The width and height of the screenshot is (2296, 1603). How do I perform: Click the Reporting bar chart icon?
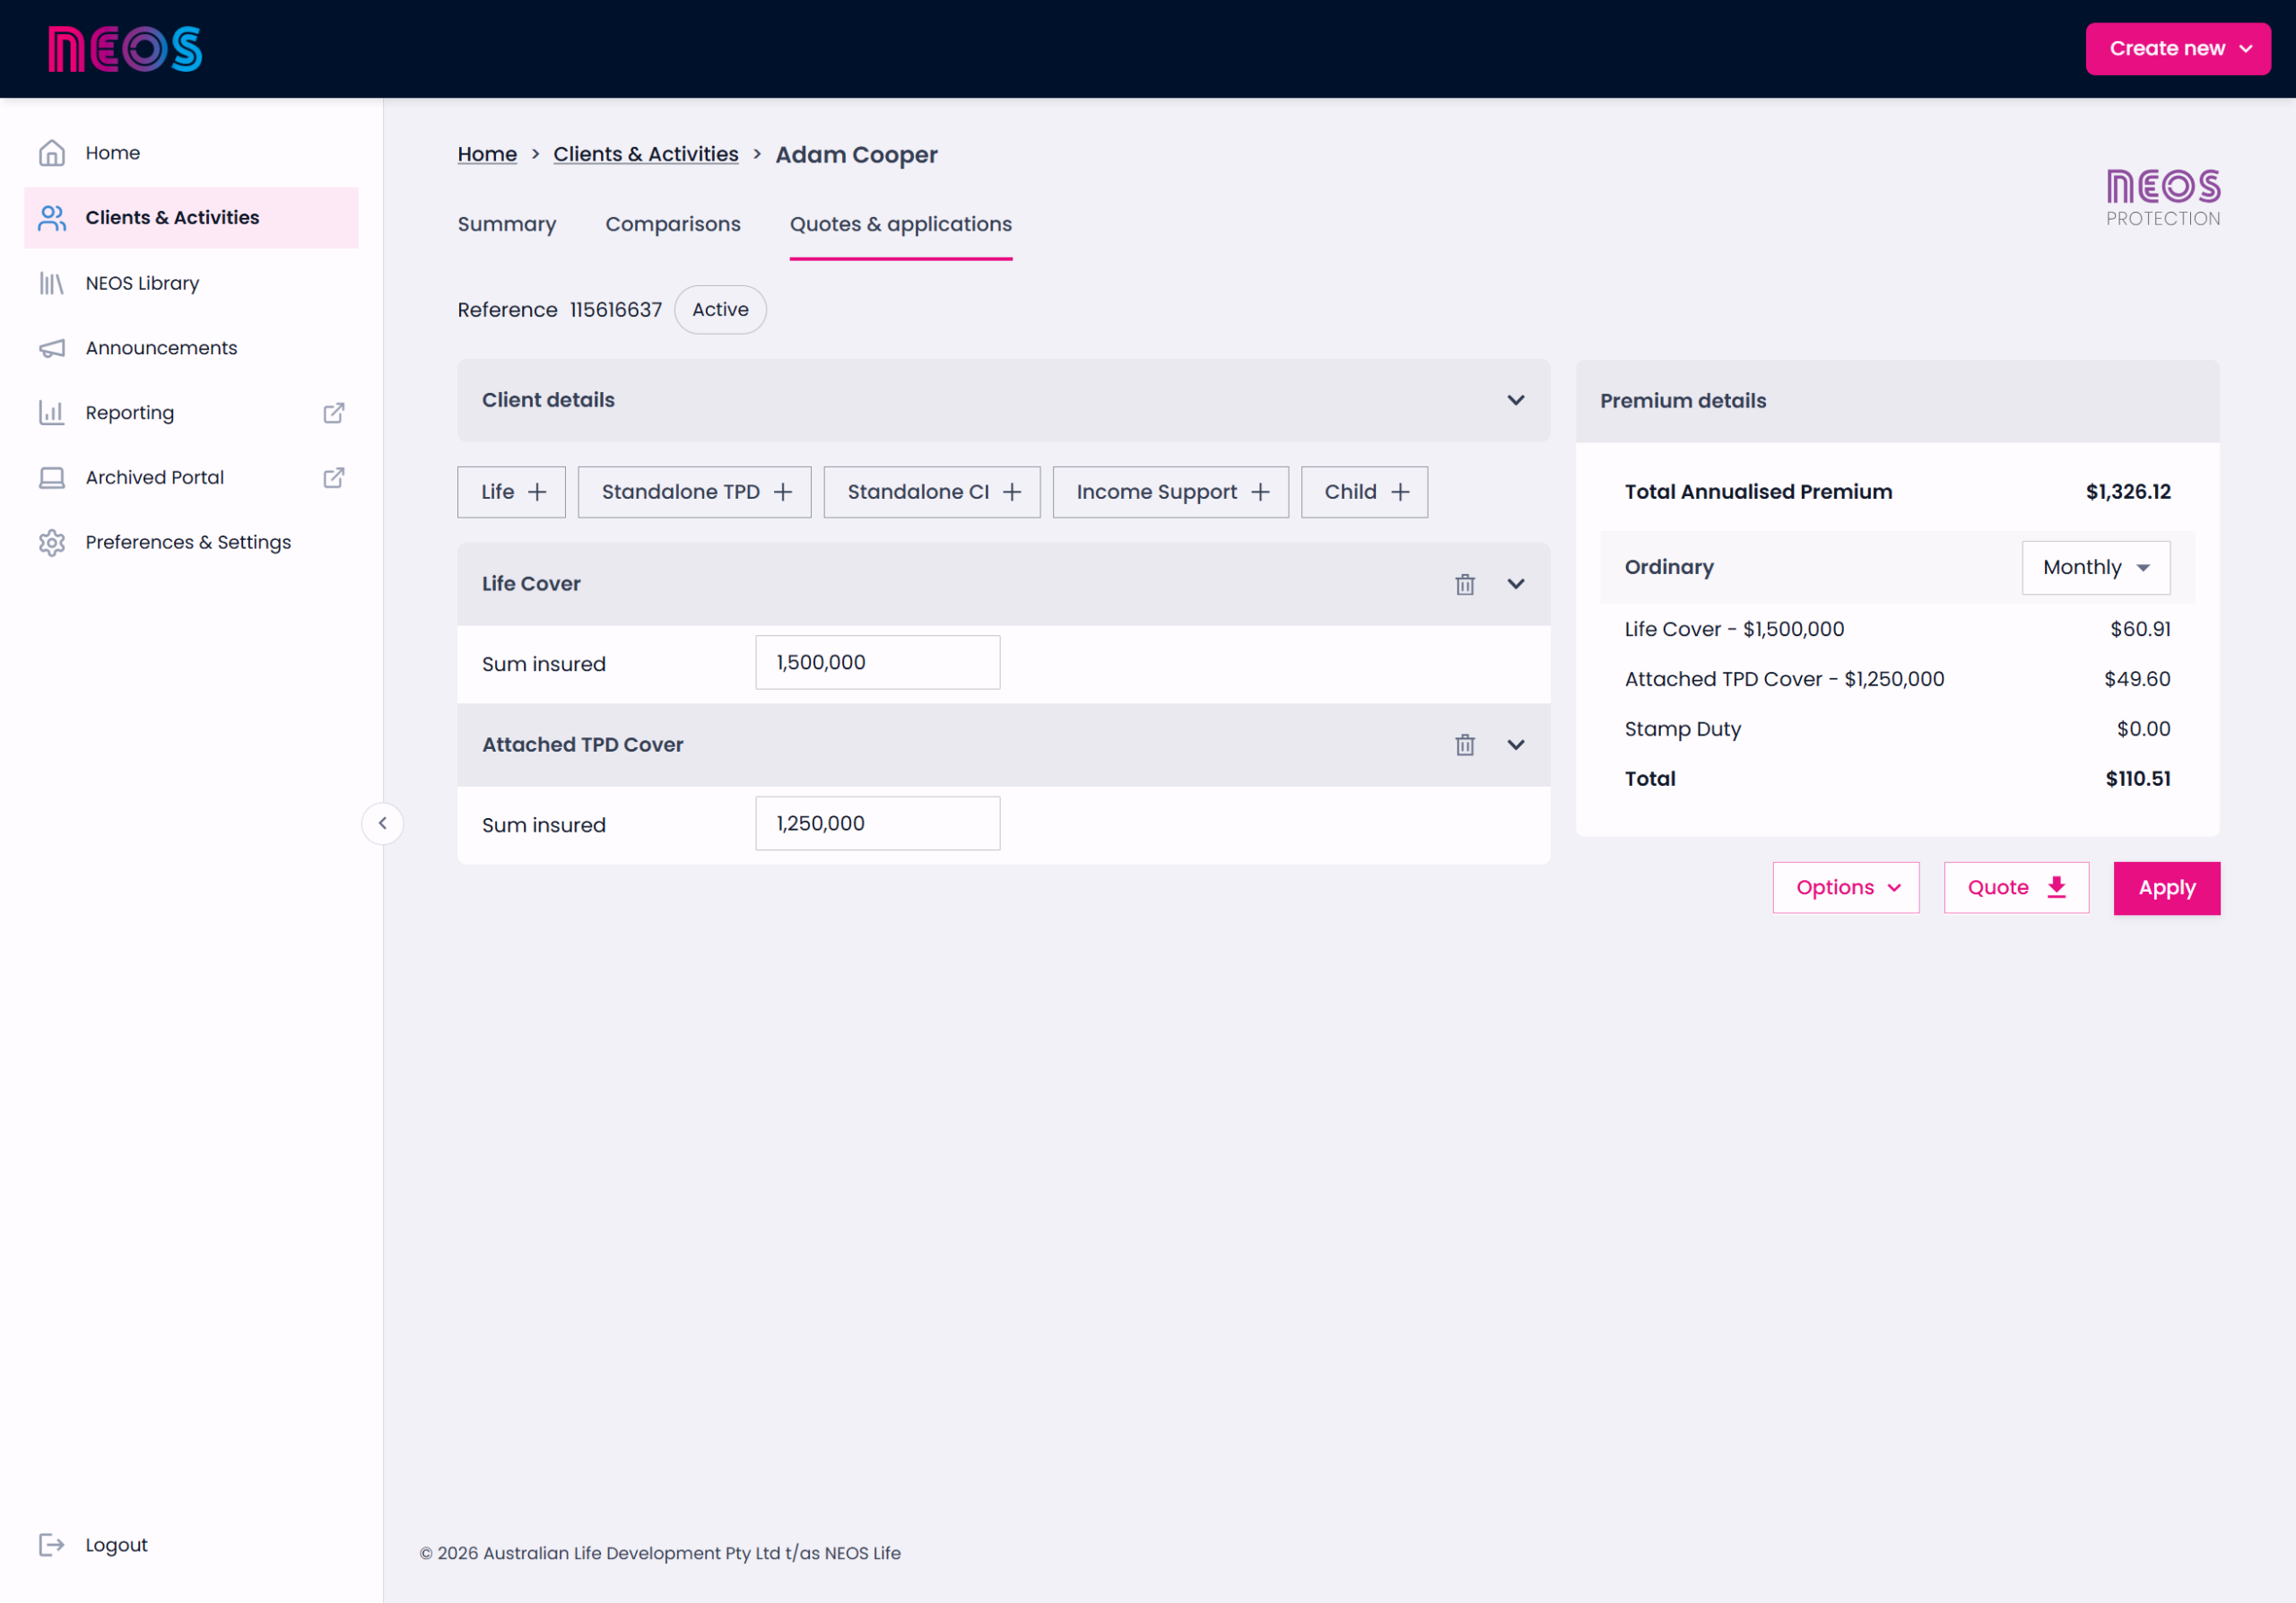coord(52,413)
